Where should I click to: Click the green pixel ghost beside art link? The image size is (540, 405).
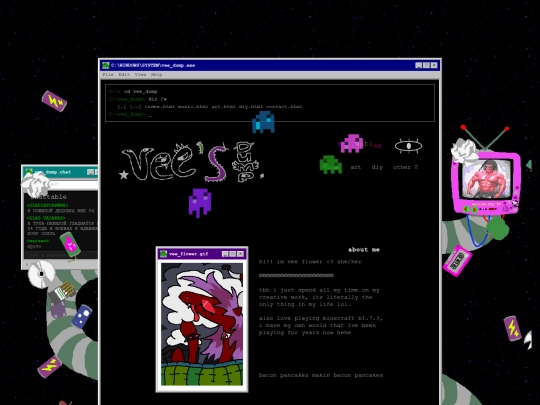pos(331,165)
